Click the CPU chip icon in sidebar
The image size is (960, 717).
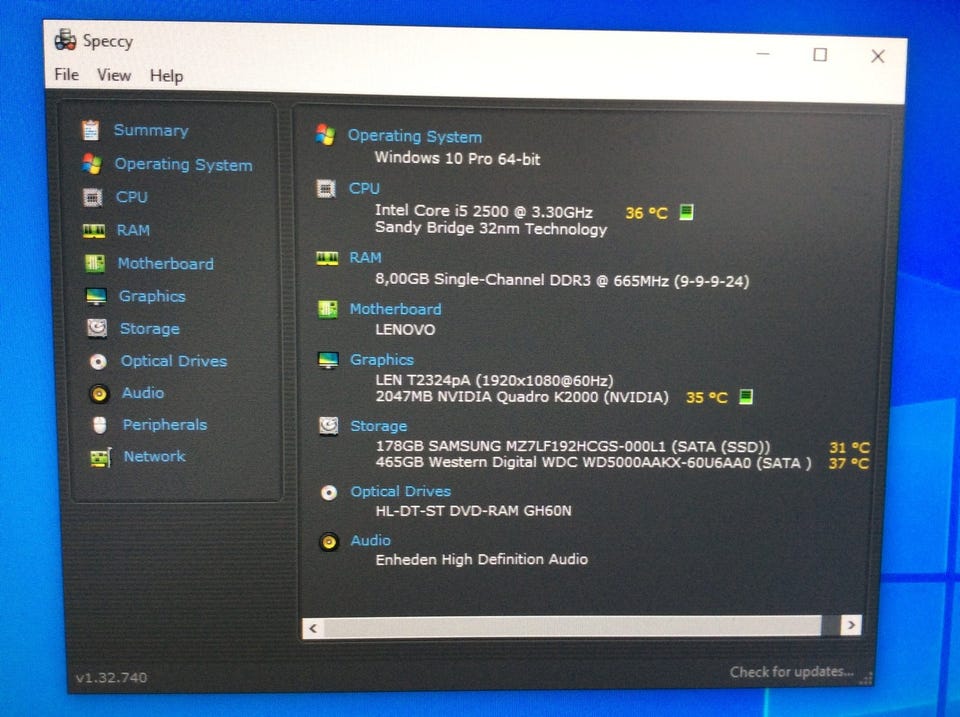[93, 197]
